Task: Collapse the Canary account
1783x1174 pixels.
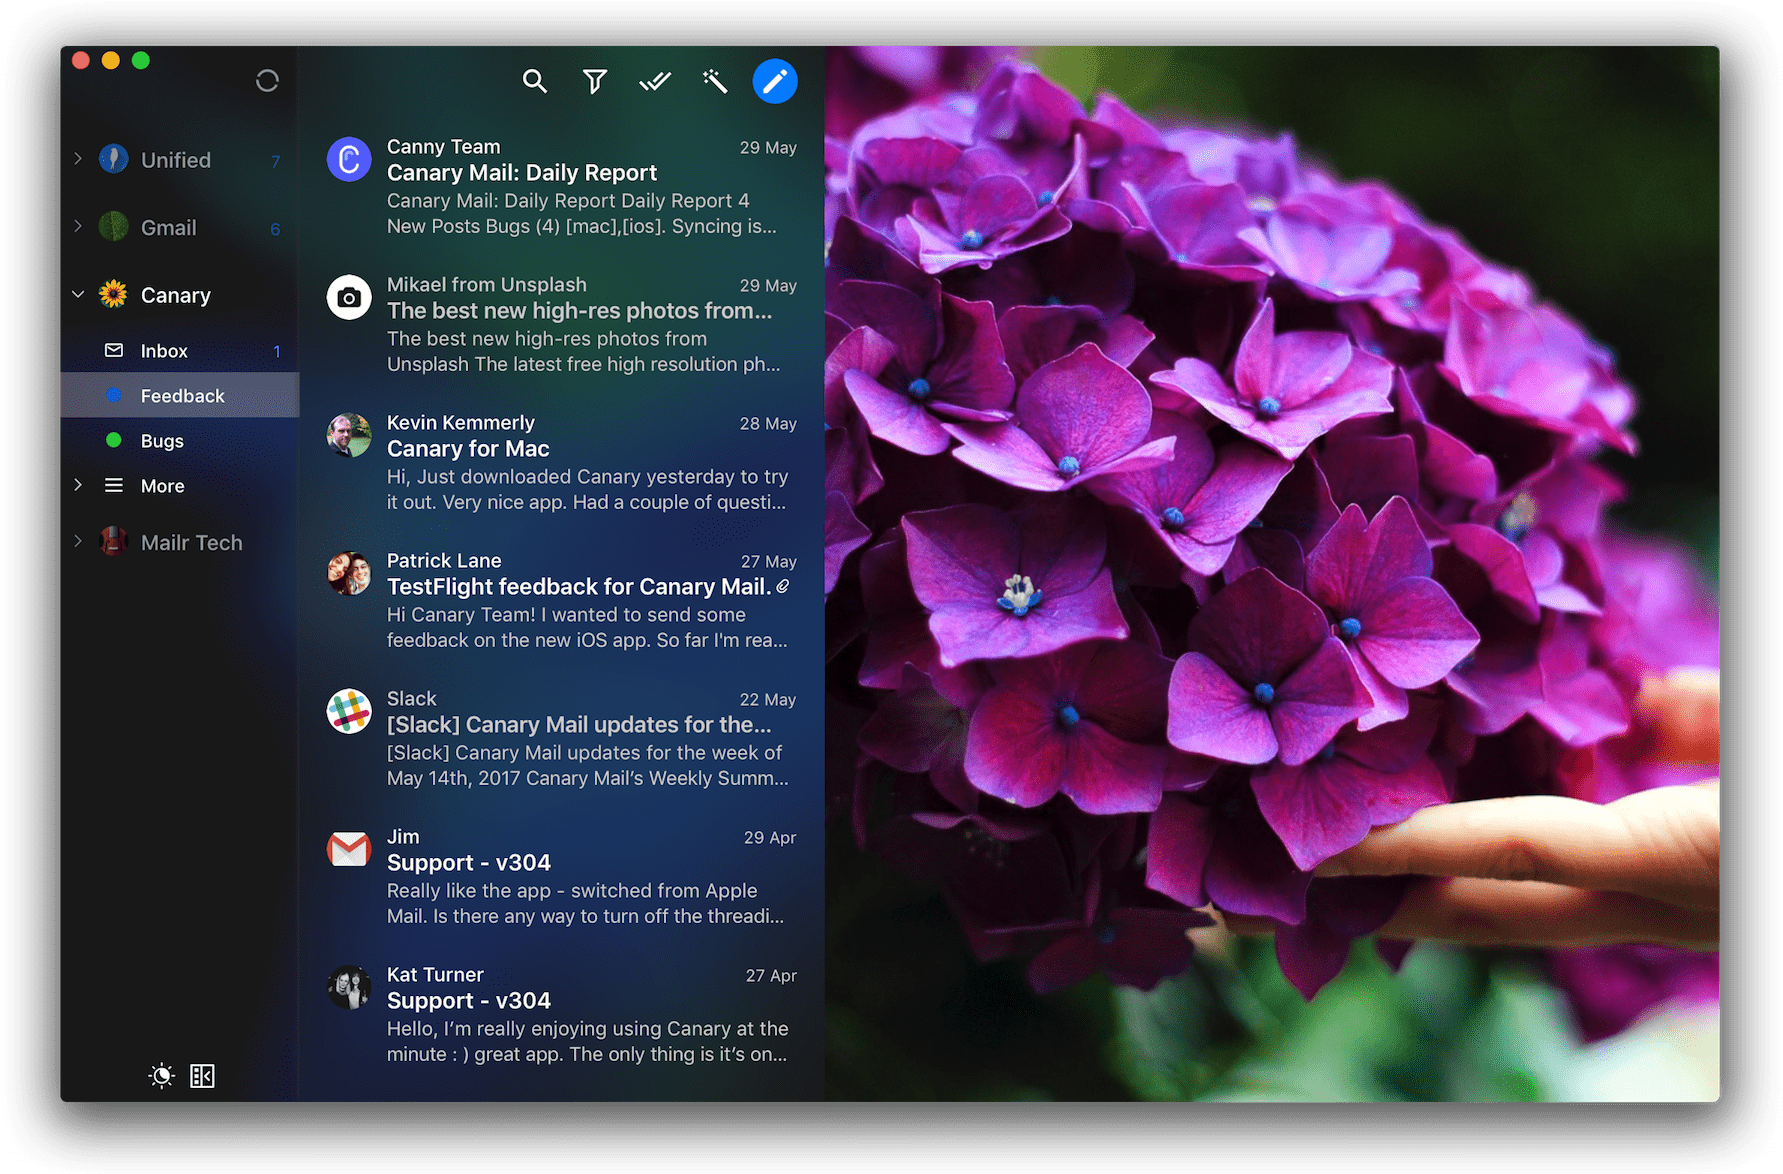Action: (x=78, y=295)
